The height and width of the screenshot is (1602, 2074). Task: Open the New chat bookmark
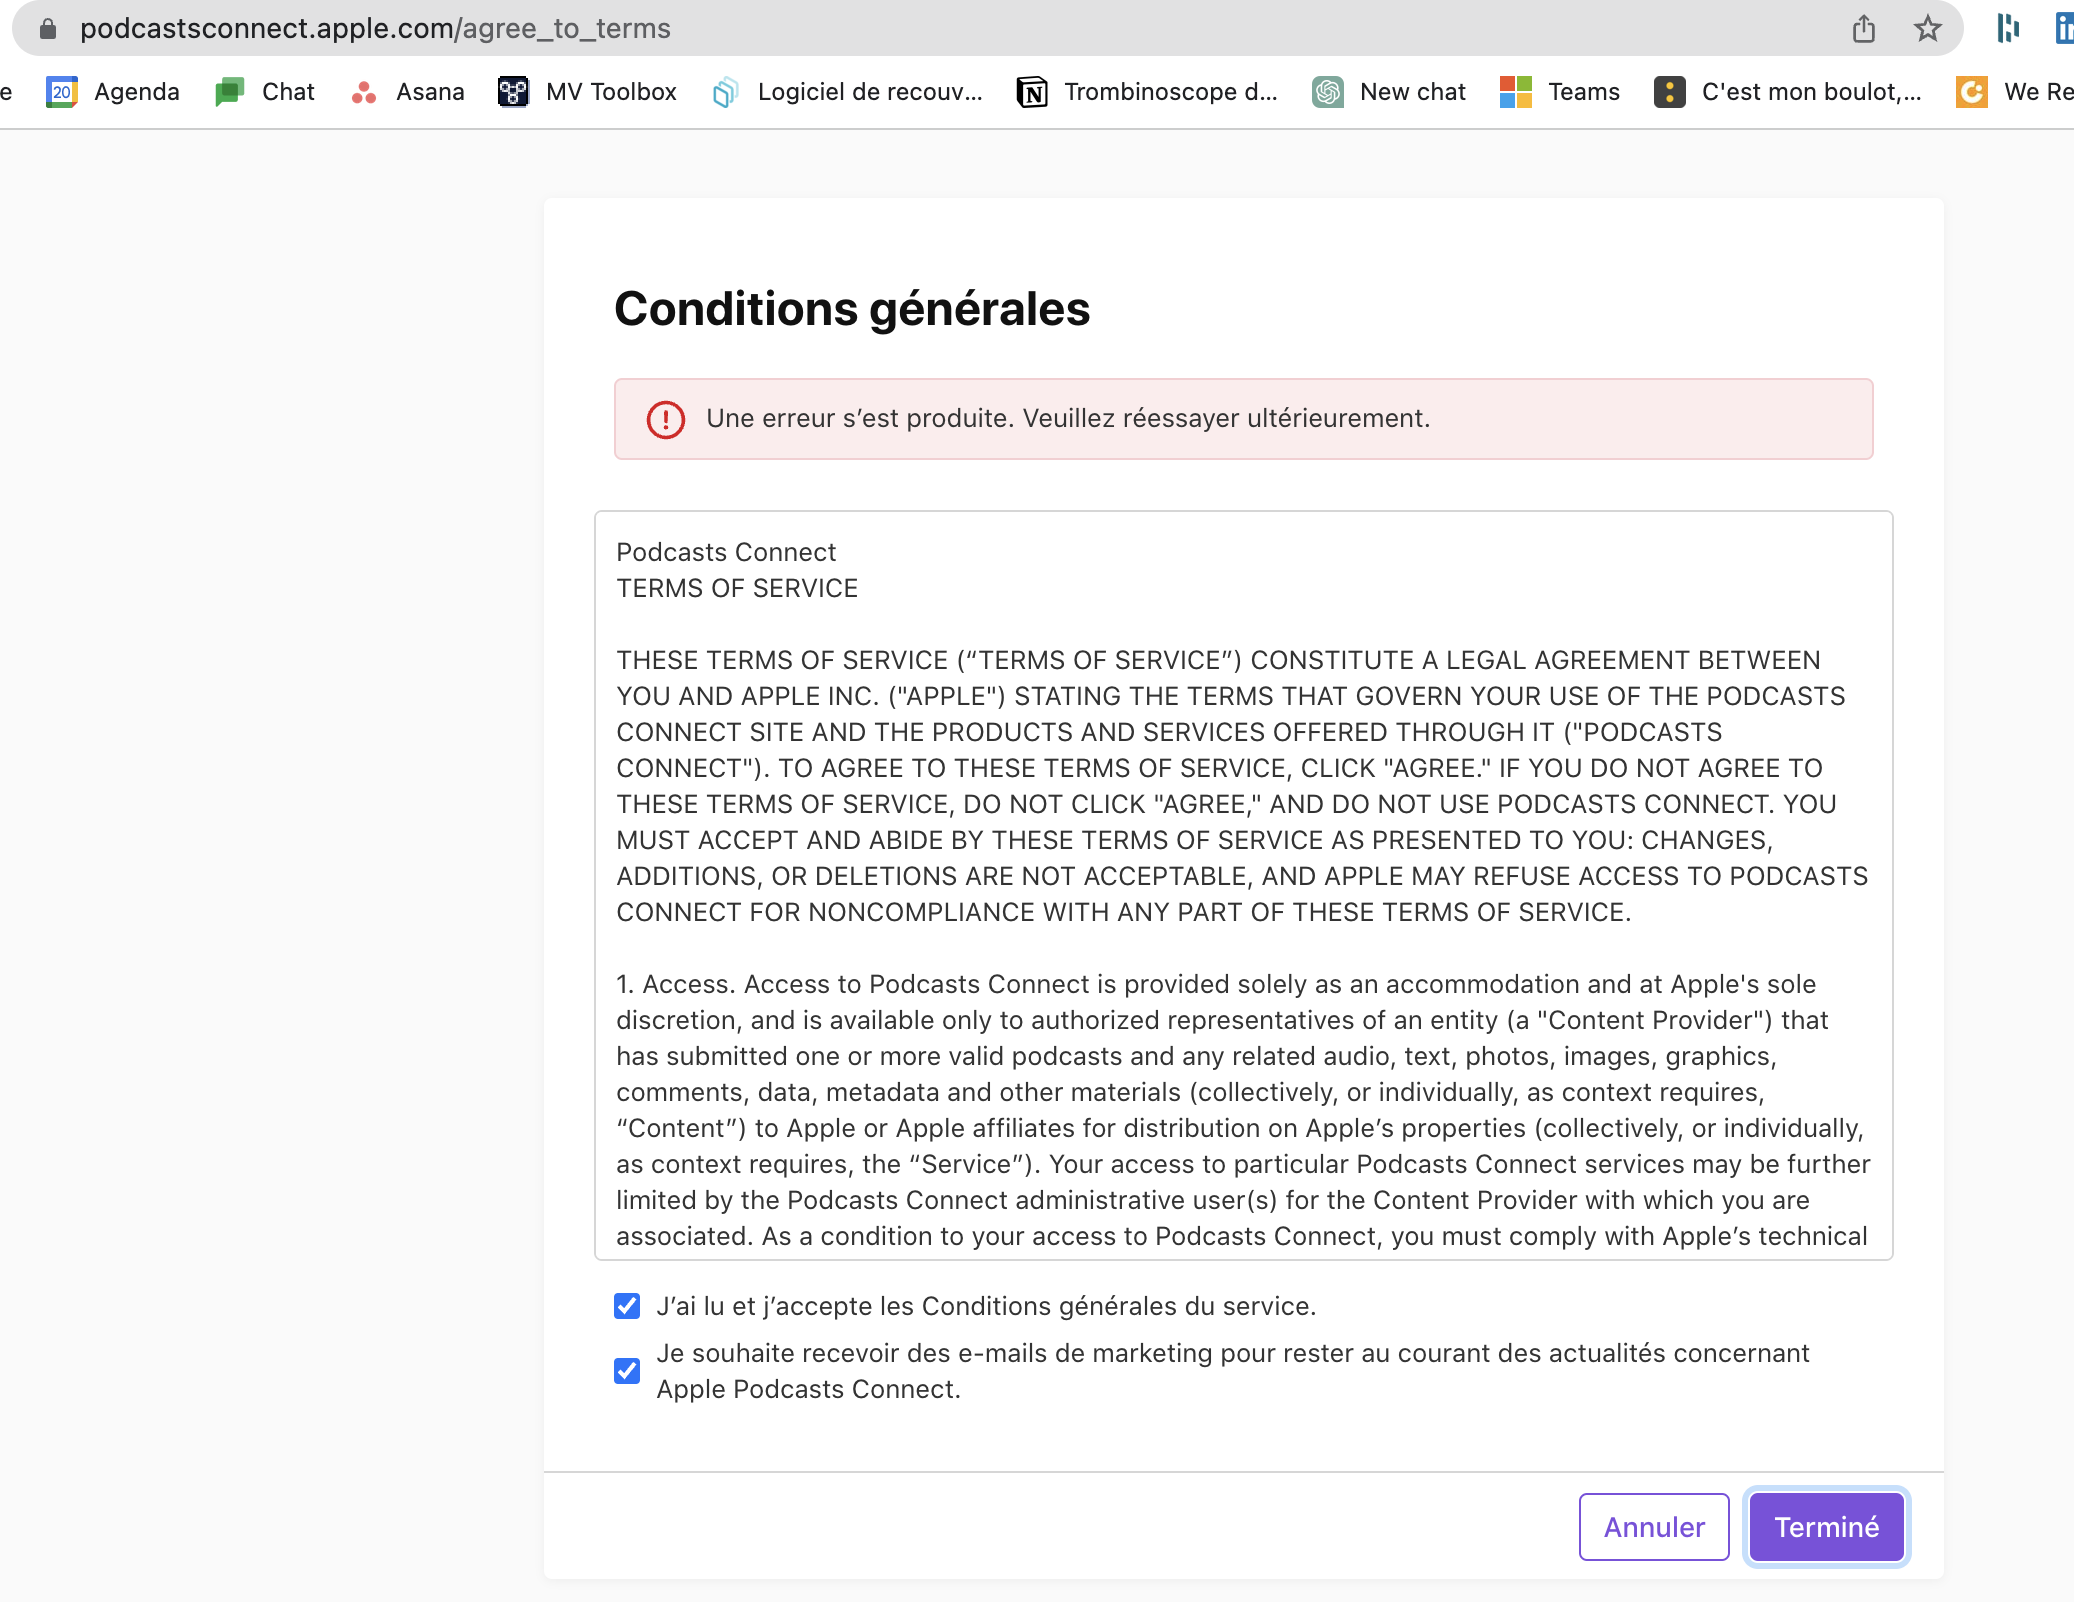pos(1389,92)
